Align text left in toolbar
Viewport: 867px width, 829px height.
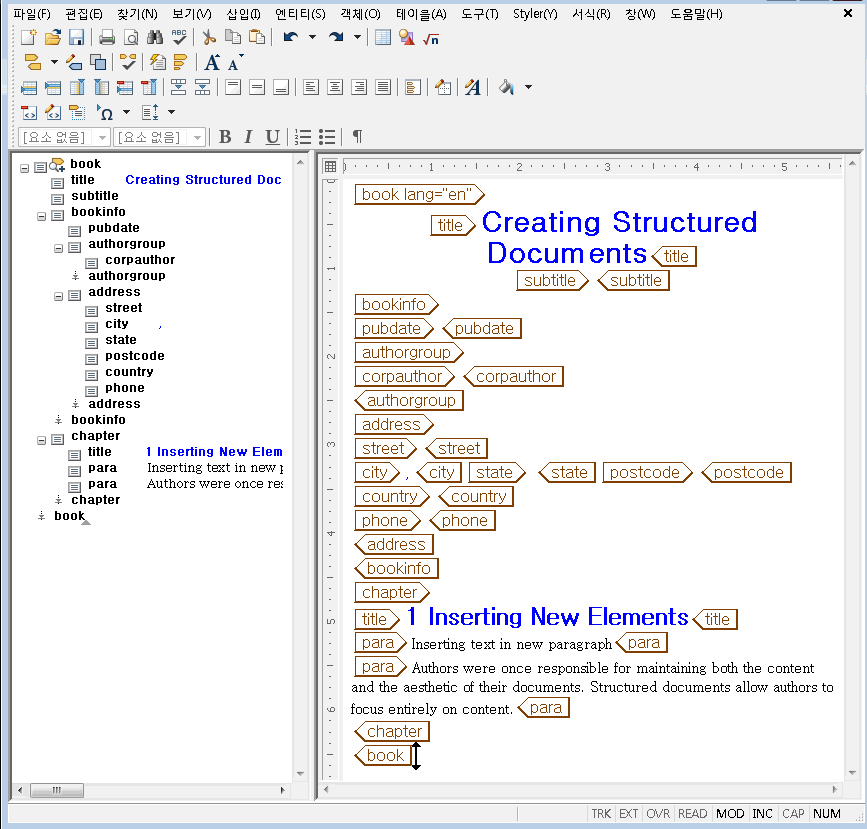pyautogui.click(x=311, y=87)
